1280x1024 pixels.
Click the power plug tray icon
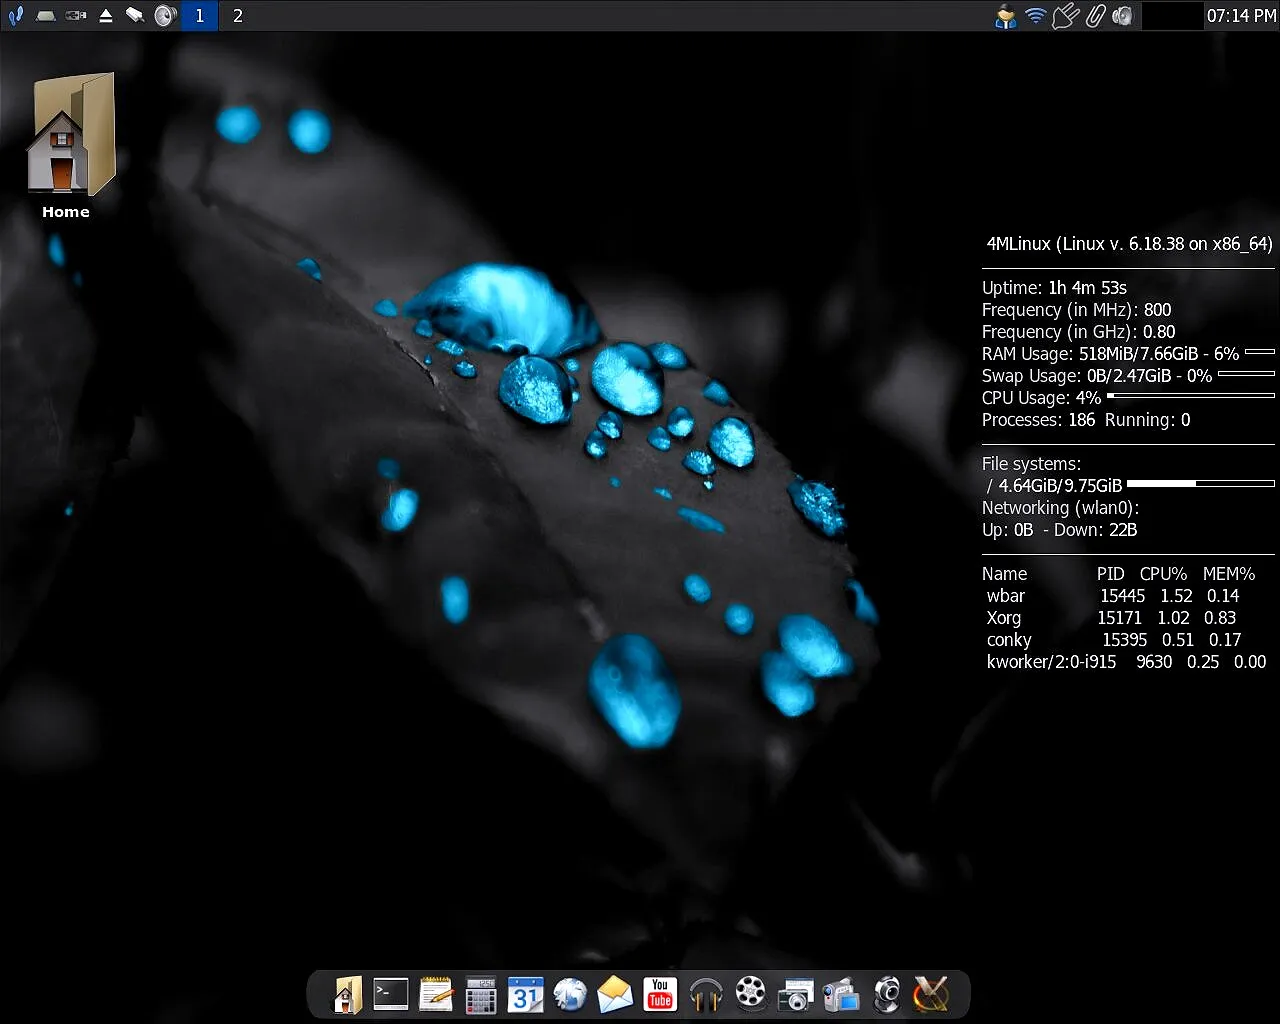coord(1066,15)
